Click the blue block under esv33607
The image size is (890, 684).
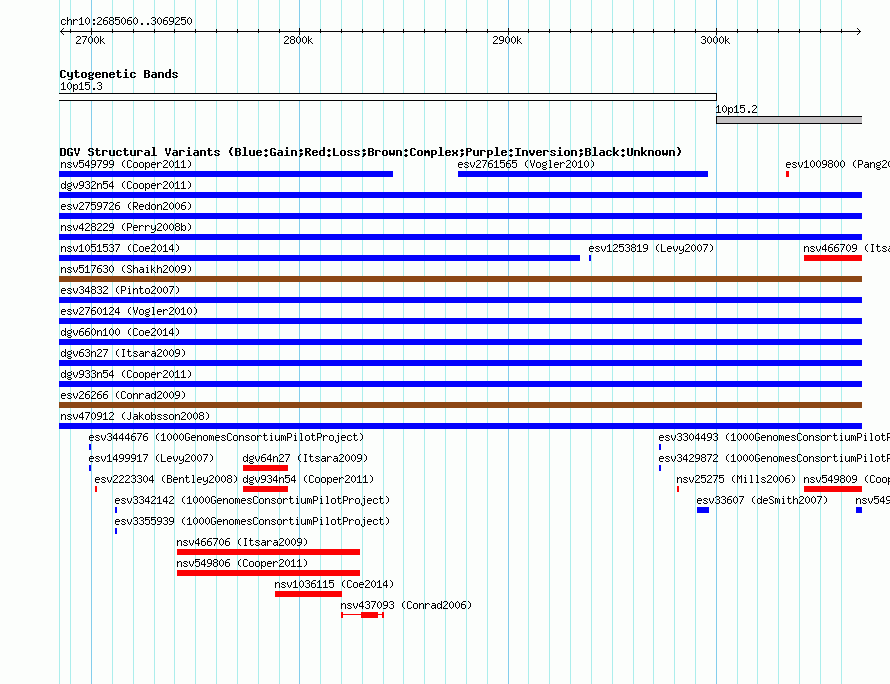tap(703, 510)
